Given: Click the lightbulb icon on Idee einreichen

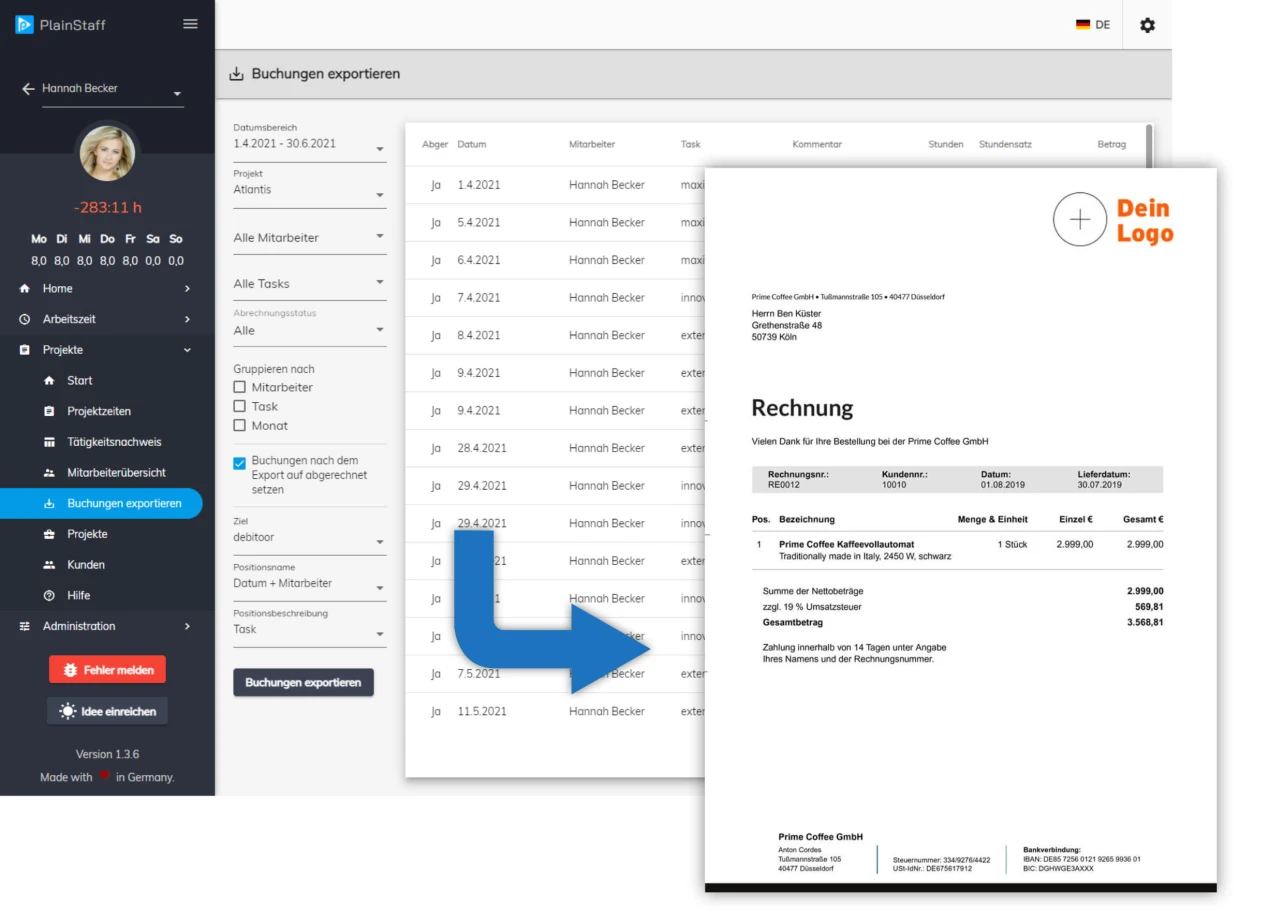Looking at the screenshot, I should (67, 711).
